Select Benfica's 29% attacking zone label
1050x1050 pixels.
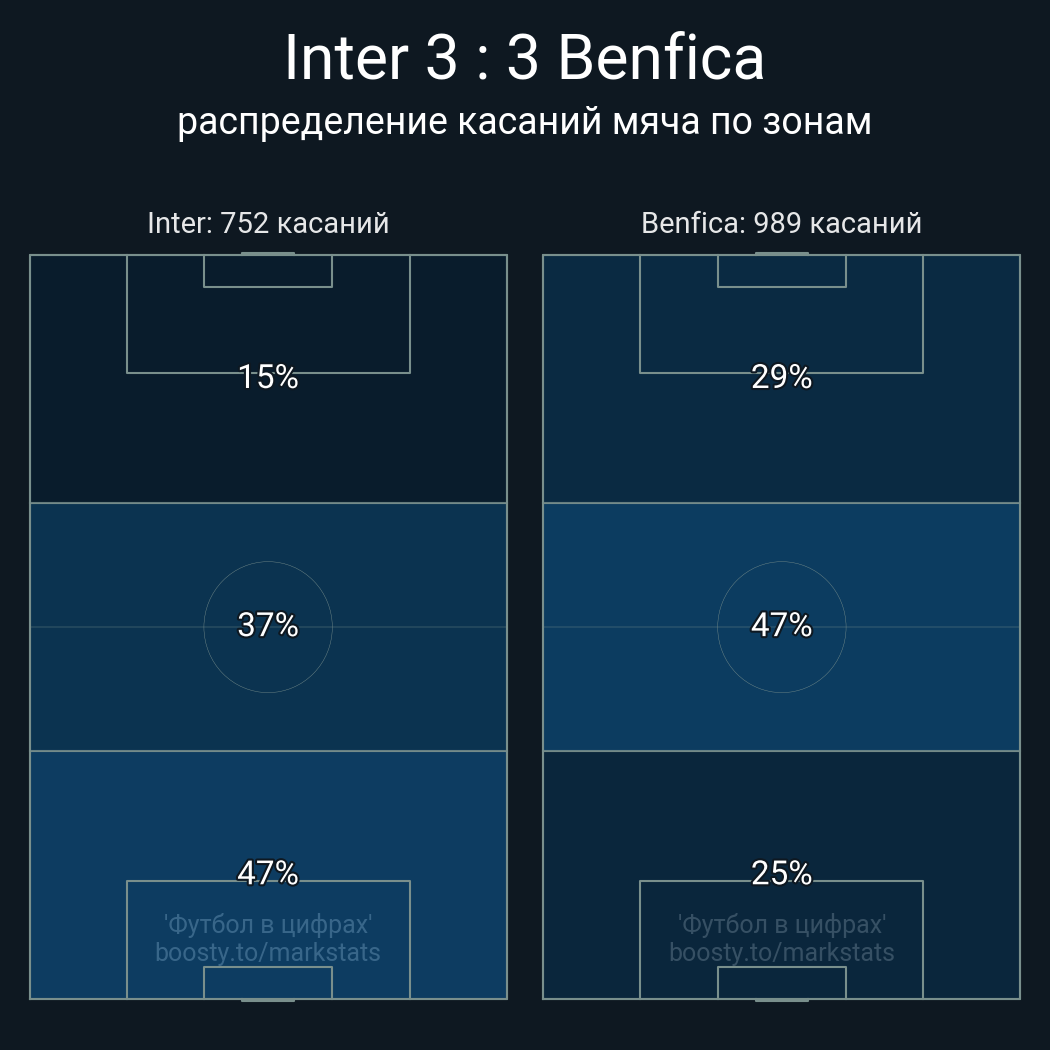tap(781, 377)
